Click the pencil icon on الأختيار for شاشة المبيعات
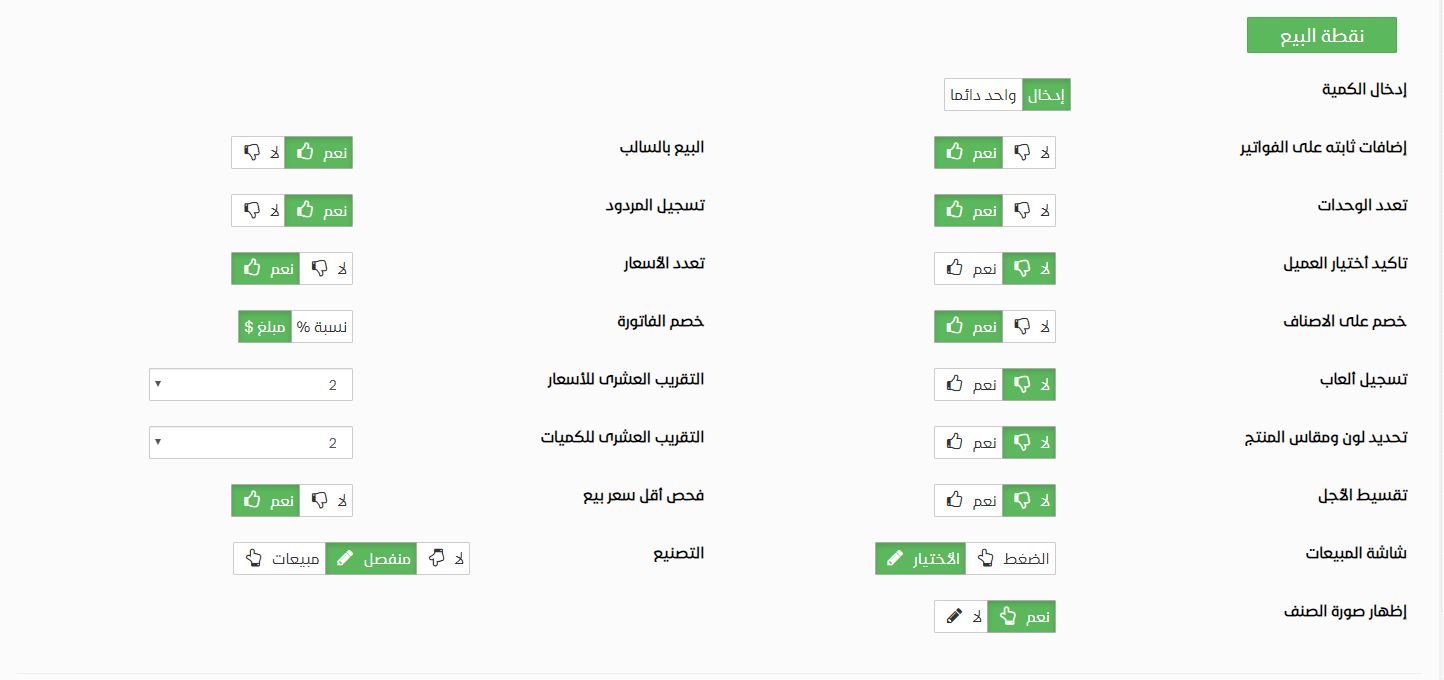 [x=895, y=559]
